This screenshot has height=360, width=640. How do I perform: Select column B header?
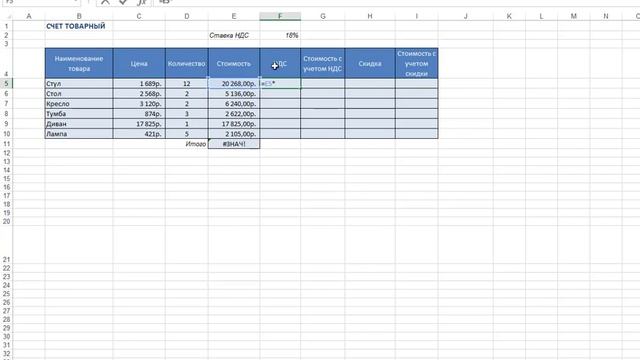coord(79,16)
